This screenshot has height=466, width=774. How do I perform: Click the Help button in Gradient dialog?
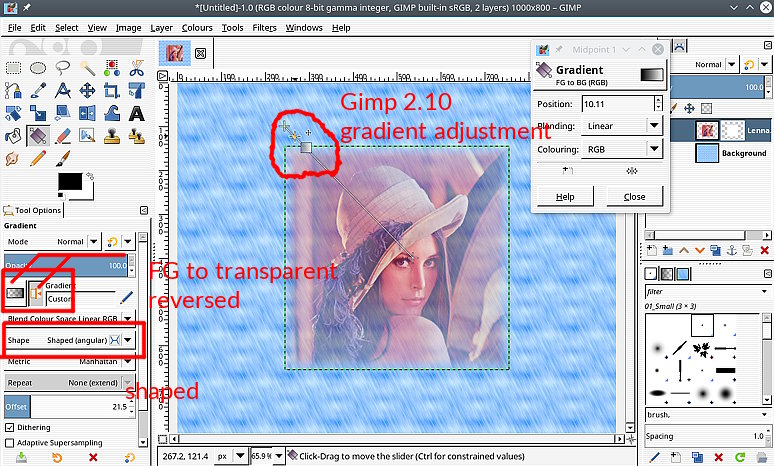[x=565, y=196]
